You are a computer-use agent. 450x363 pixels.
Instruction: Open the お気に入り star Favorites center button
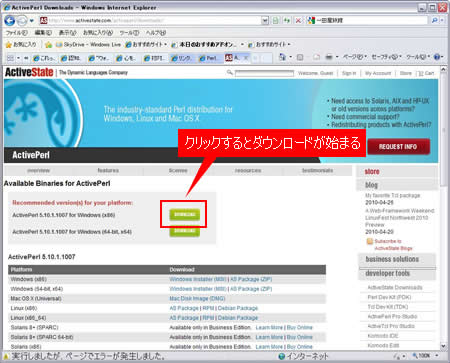coord(21,44)
